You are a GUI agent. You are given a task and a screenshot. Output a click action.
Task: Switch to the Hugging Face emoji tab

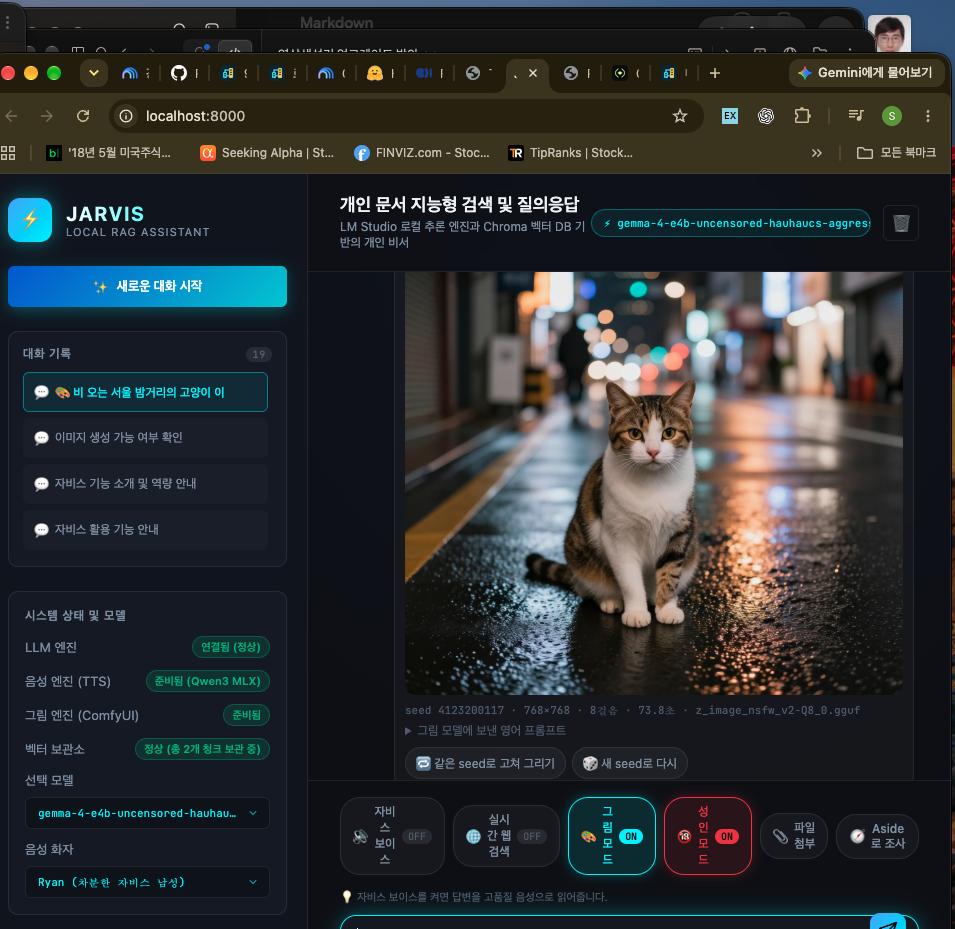(x=375, y=73)
